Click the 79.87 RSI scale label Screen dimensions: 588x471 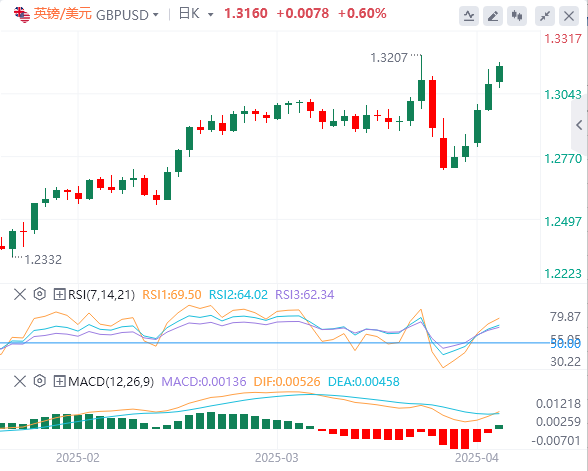pos(565,317)
